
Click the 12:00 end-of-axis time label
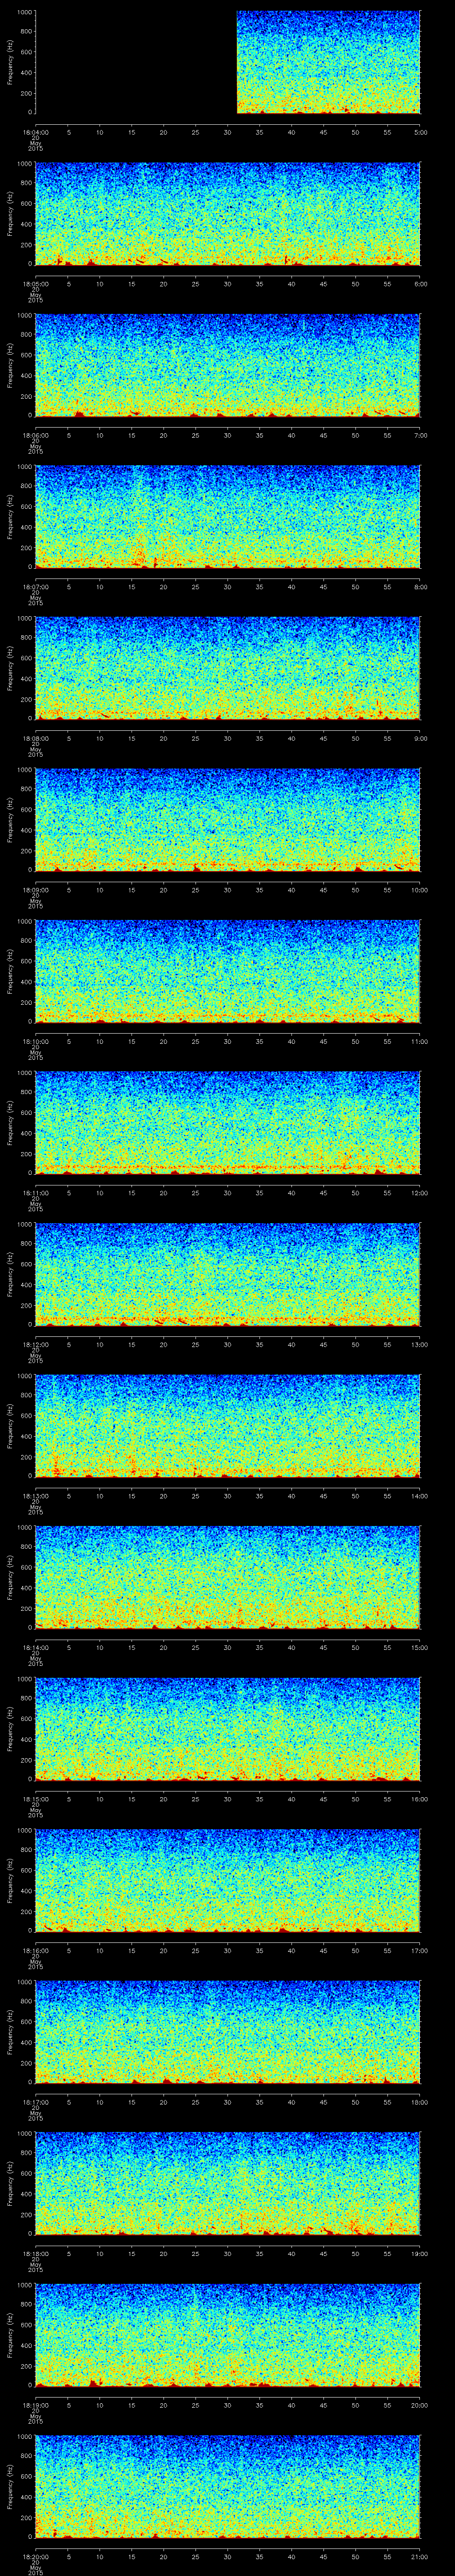pyautogui.click(x=420, y=1193)
